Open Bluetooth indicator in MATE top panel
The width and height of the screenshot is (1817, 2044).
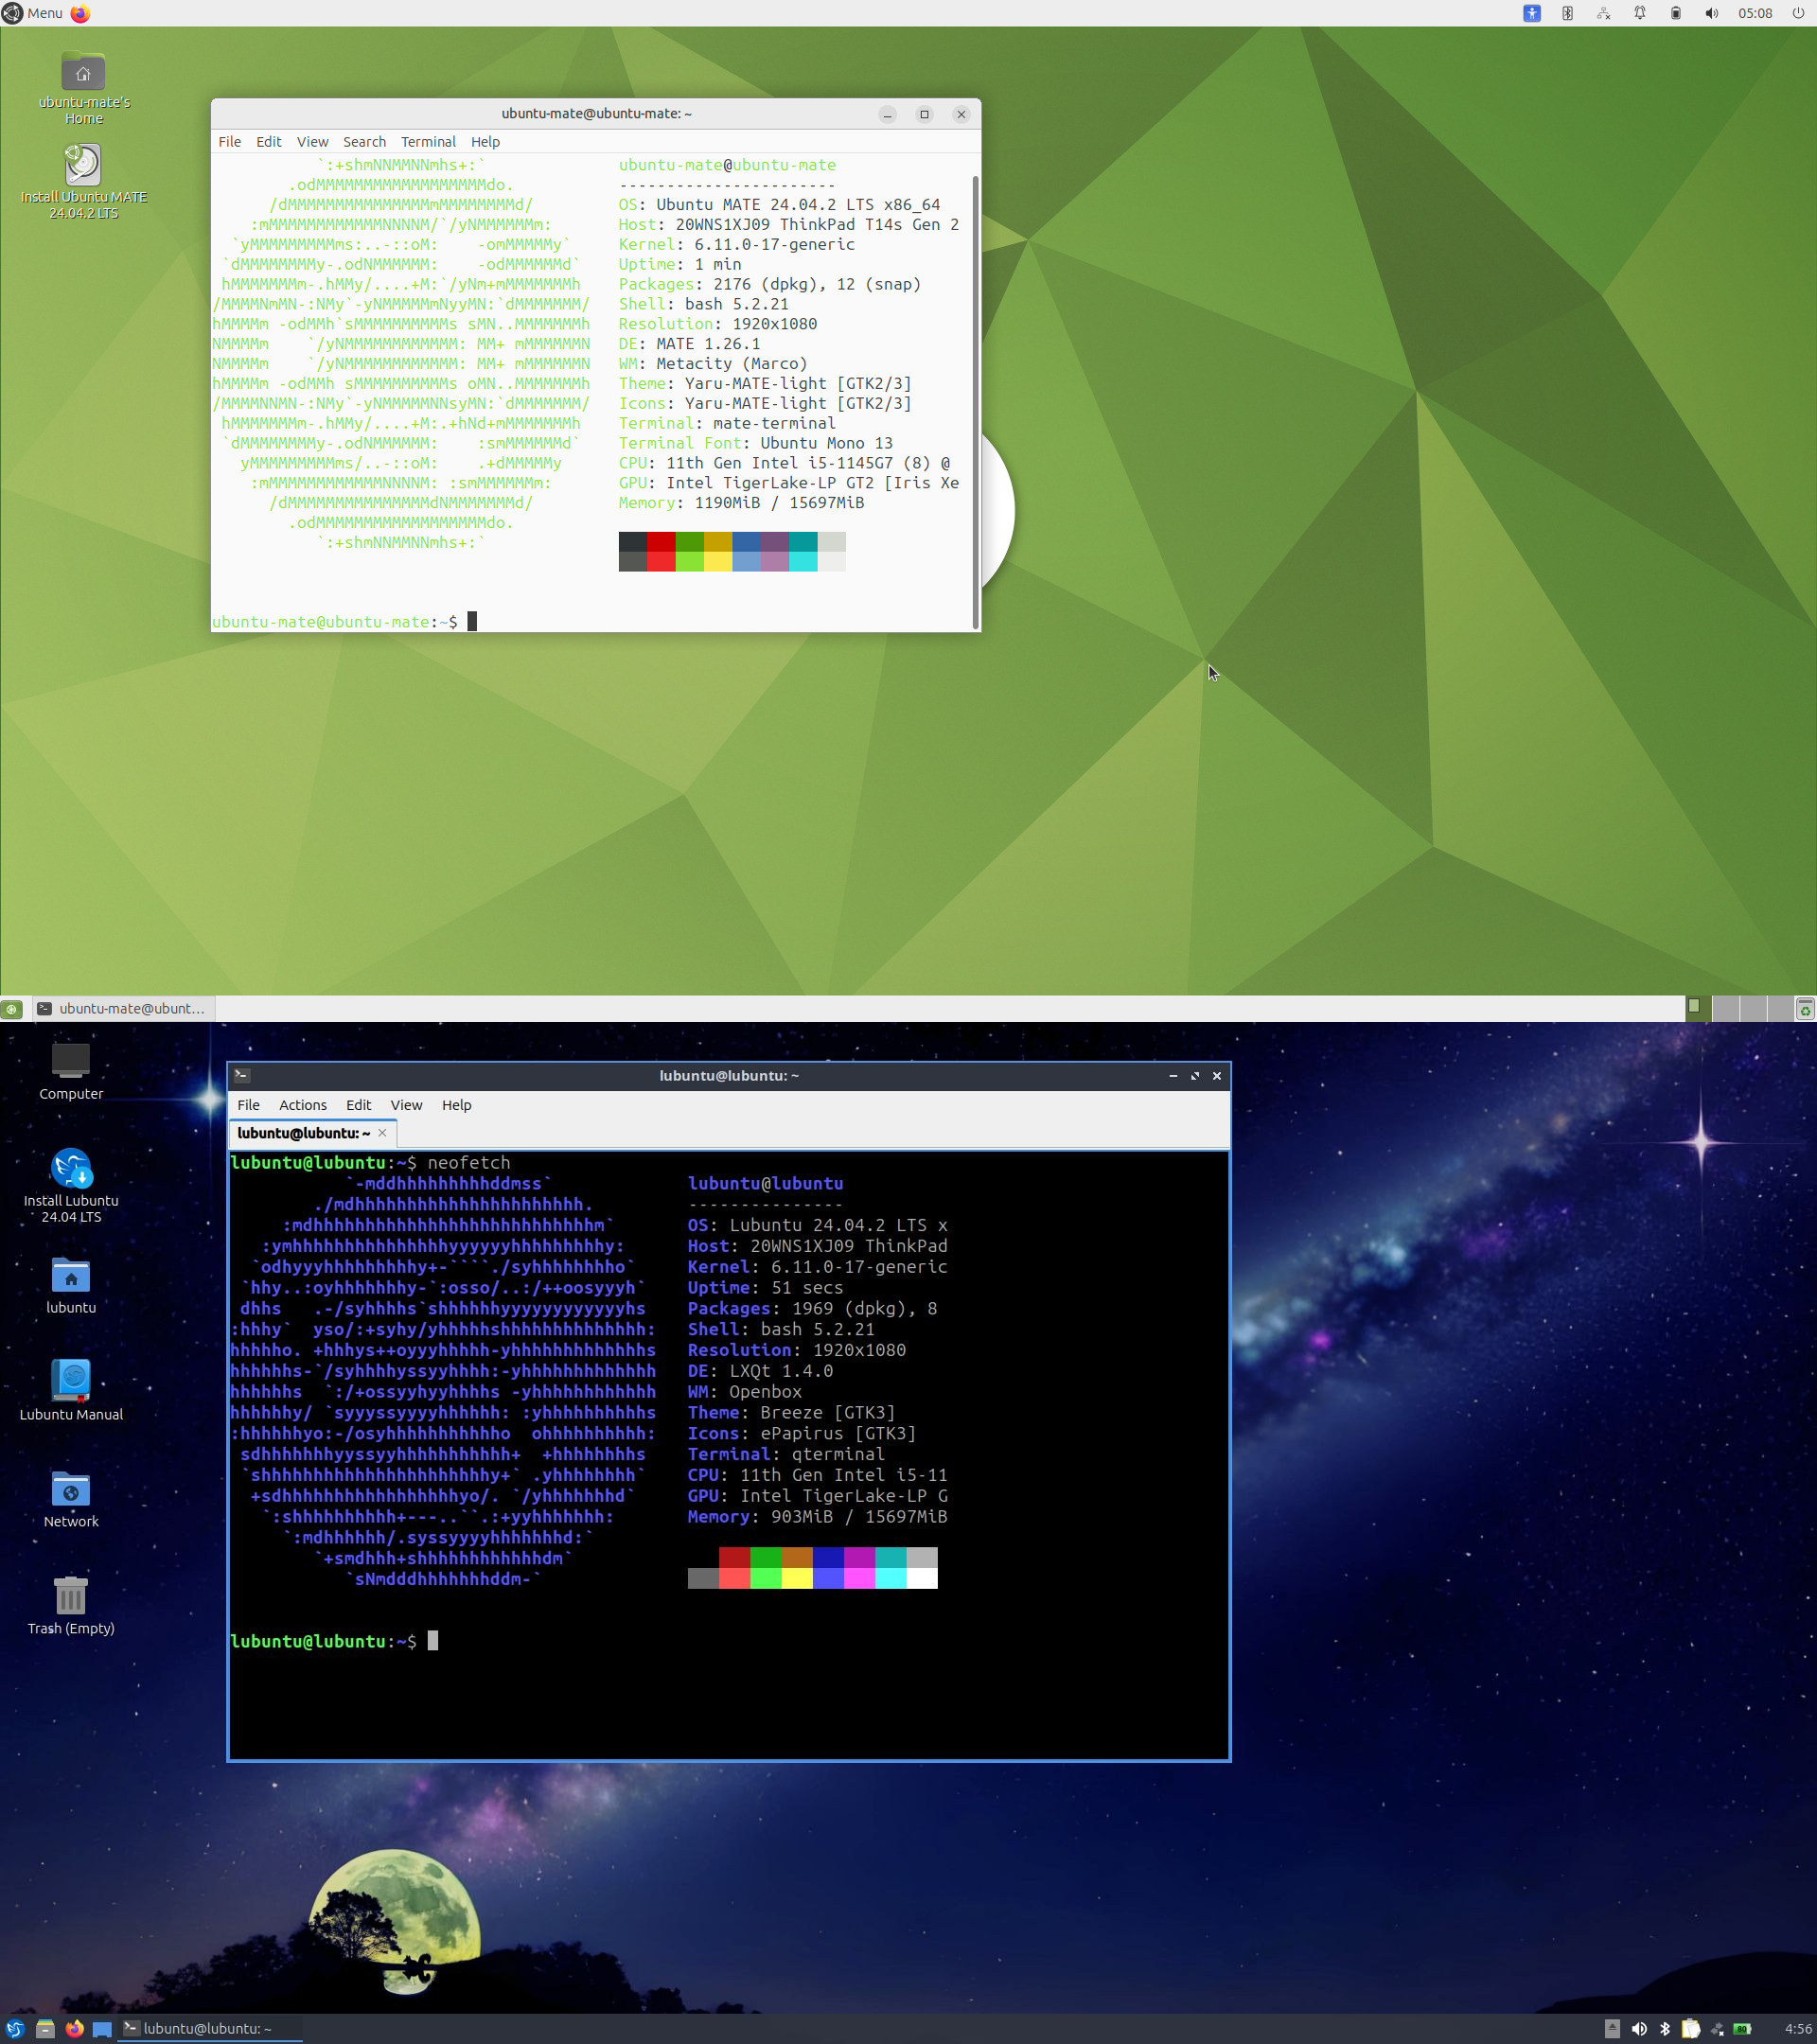pyautogui.click(x=1567, y=13)
